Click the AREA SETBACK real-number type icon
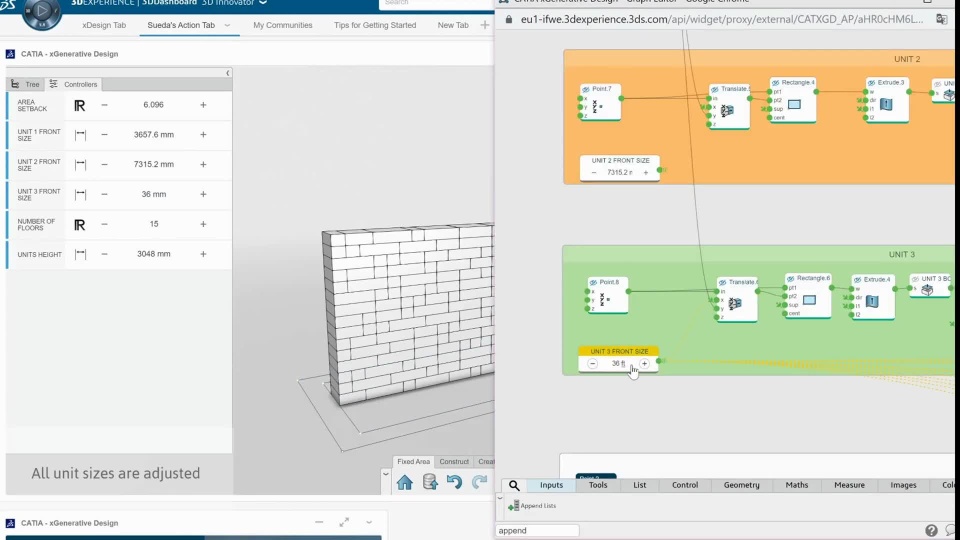 (x=80, y=105)
